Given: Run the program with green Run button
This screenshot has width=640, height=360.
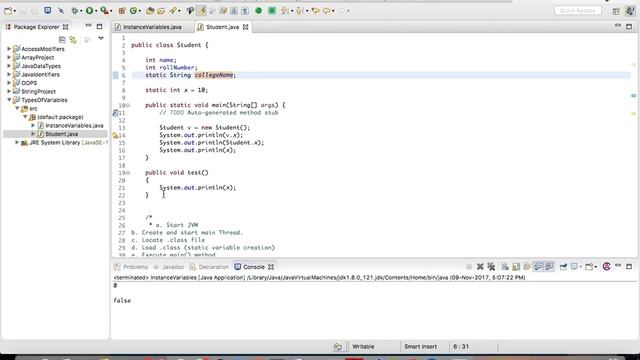Looking at the screenshot, I should 89,11.
